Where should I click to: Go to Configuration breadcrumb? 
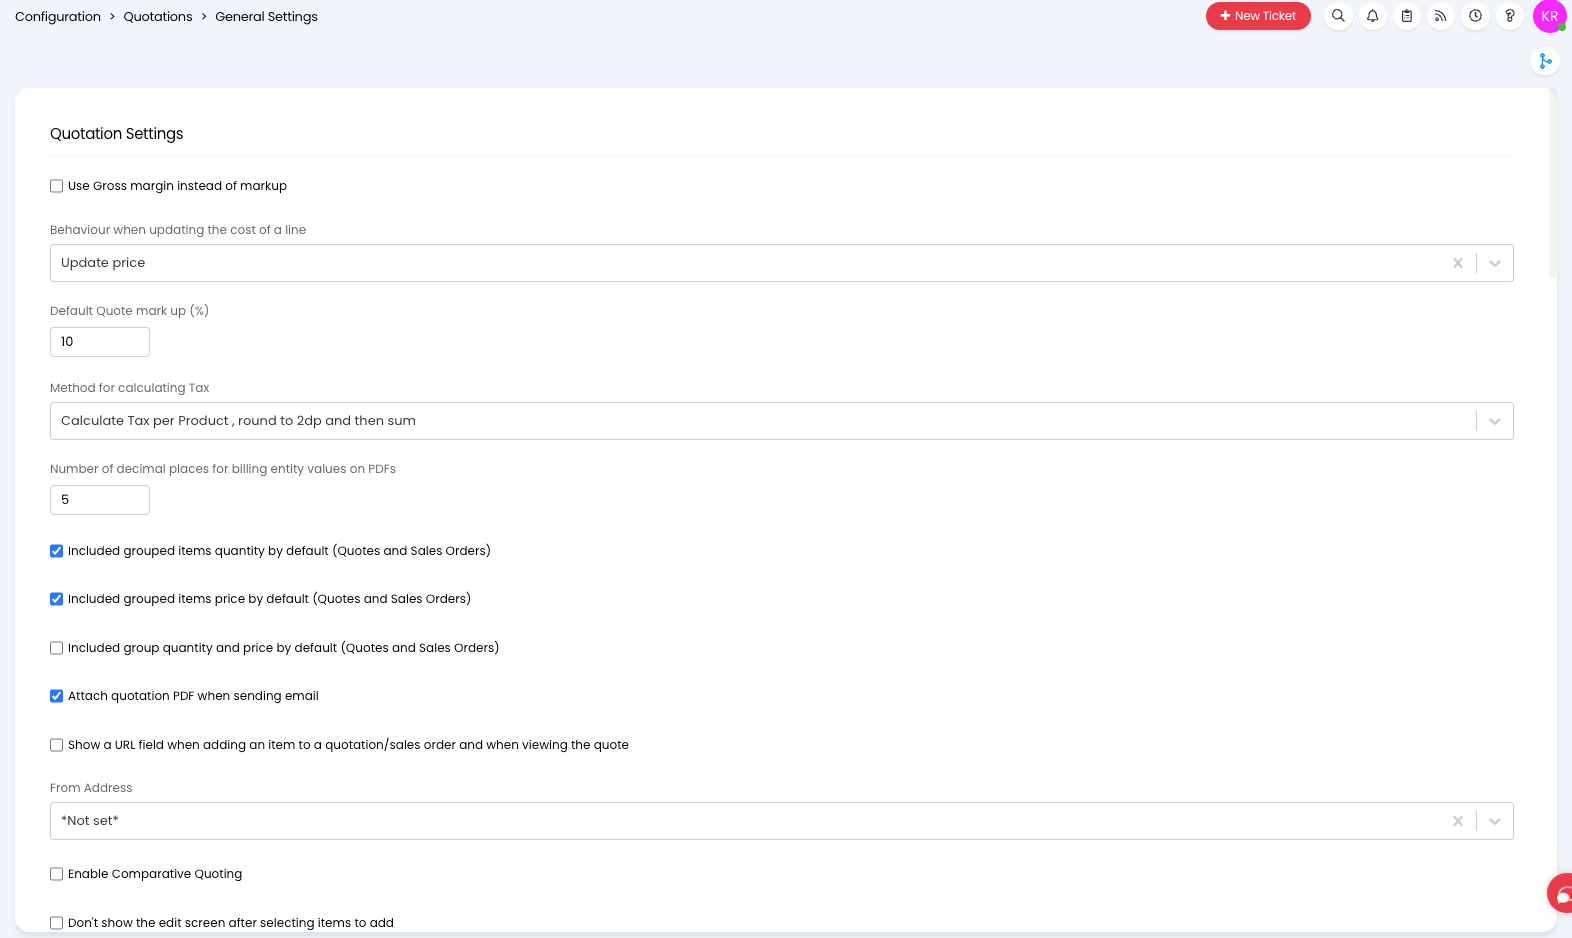[58, 16]
